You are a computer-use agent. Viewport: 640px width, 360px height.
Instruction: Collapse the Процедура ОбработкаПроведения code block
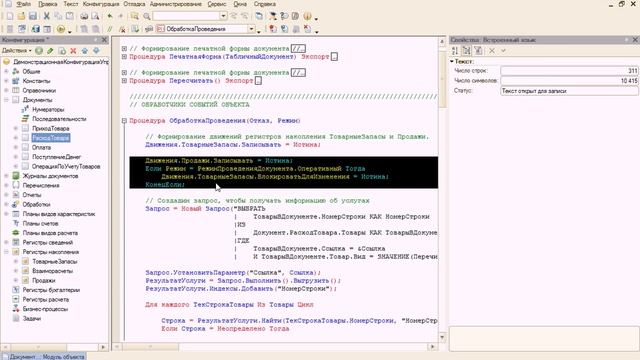coord(124,121)
